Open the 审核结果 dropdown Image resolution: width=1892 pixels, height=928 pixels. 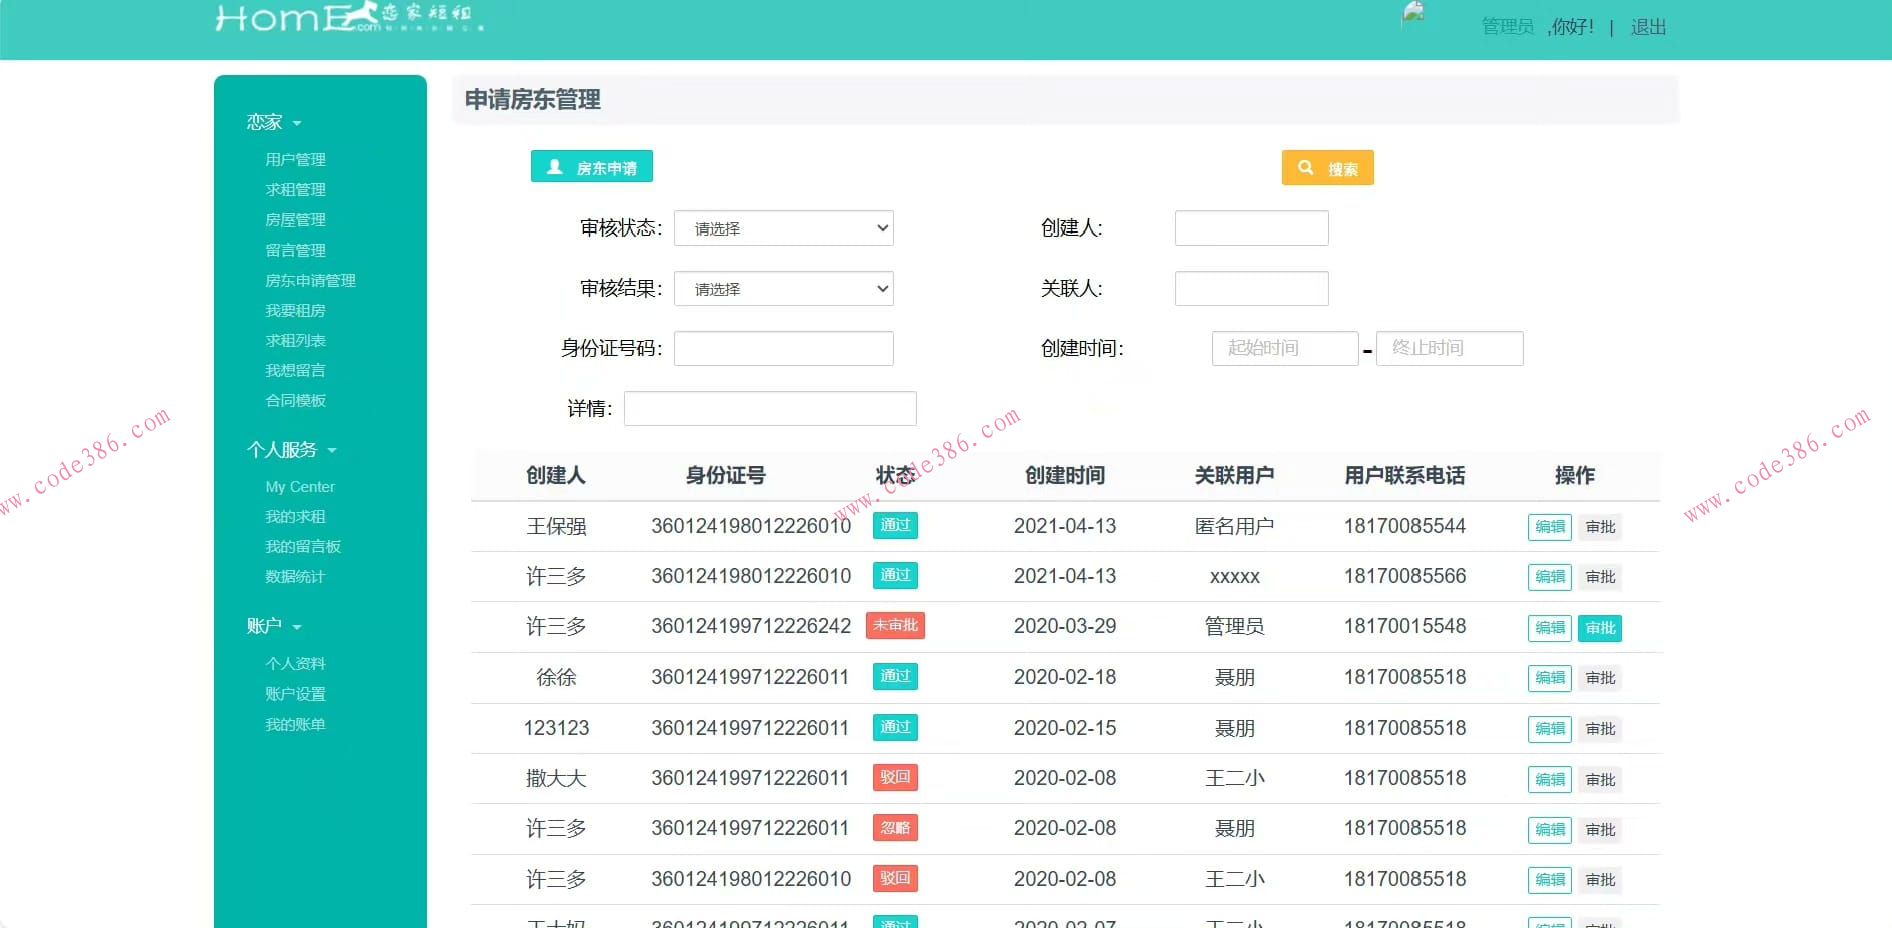pyautogui.click(x=783, y=288)
